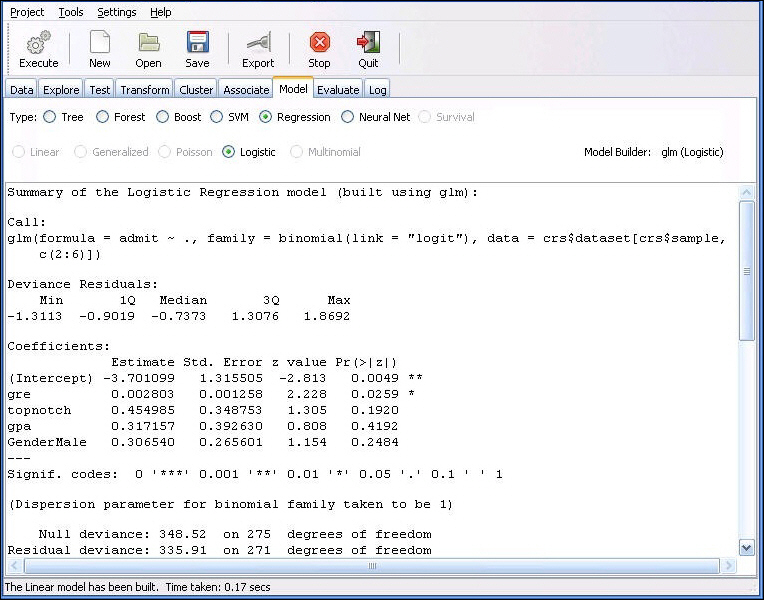Select the Logistic regression option
This screenshot has height=600, width=764.
click(x=228, y=152)
